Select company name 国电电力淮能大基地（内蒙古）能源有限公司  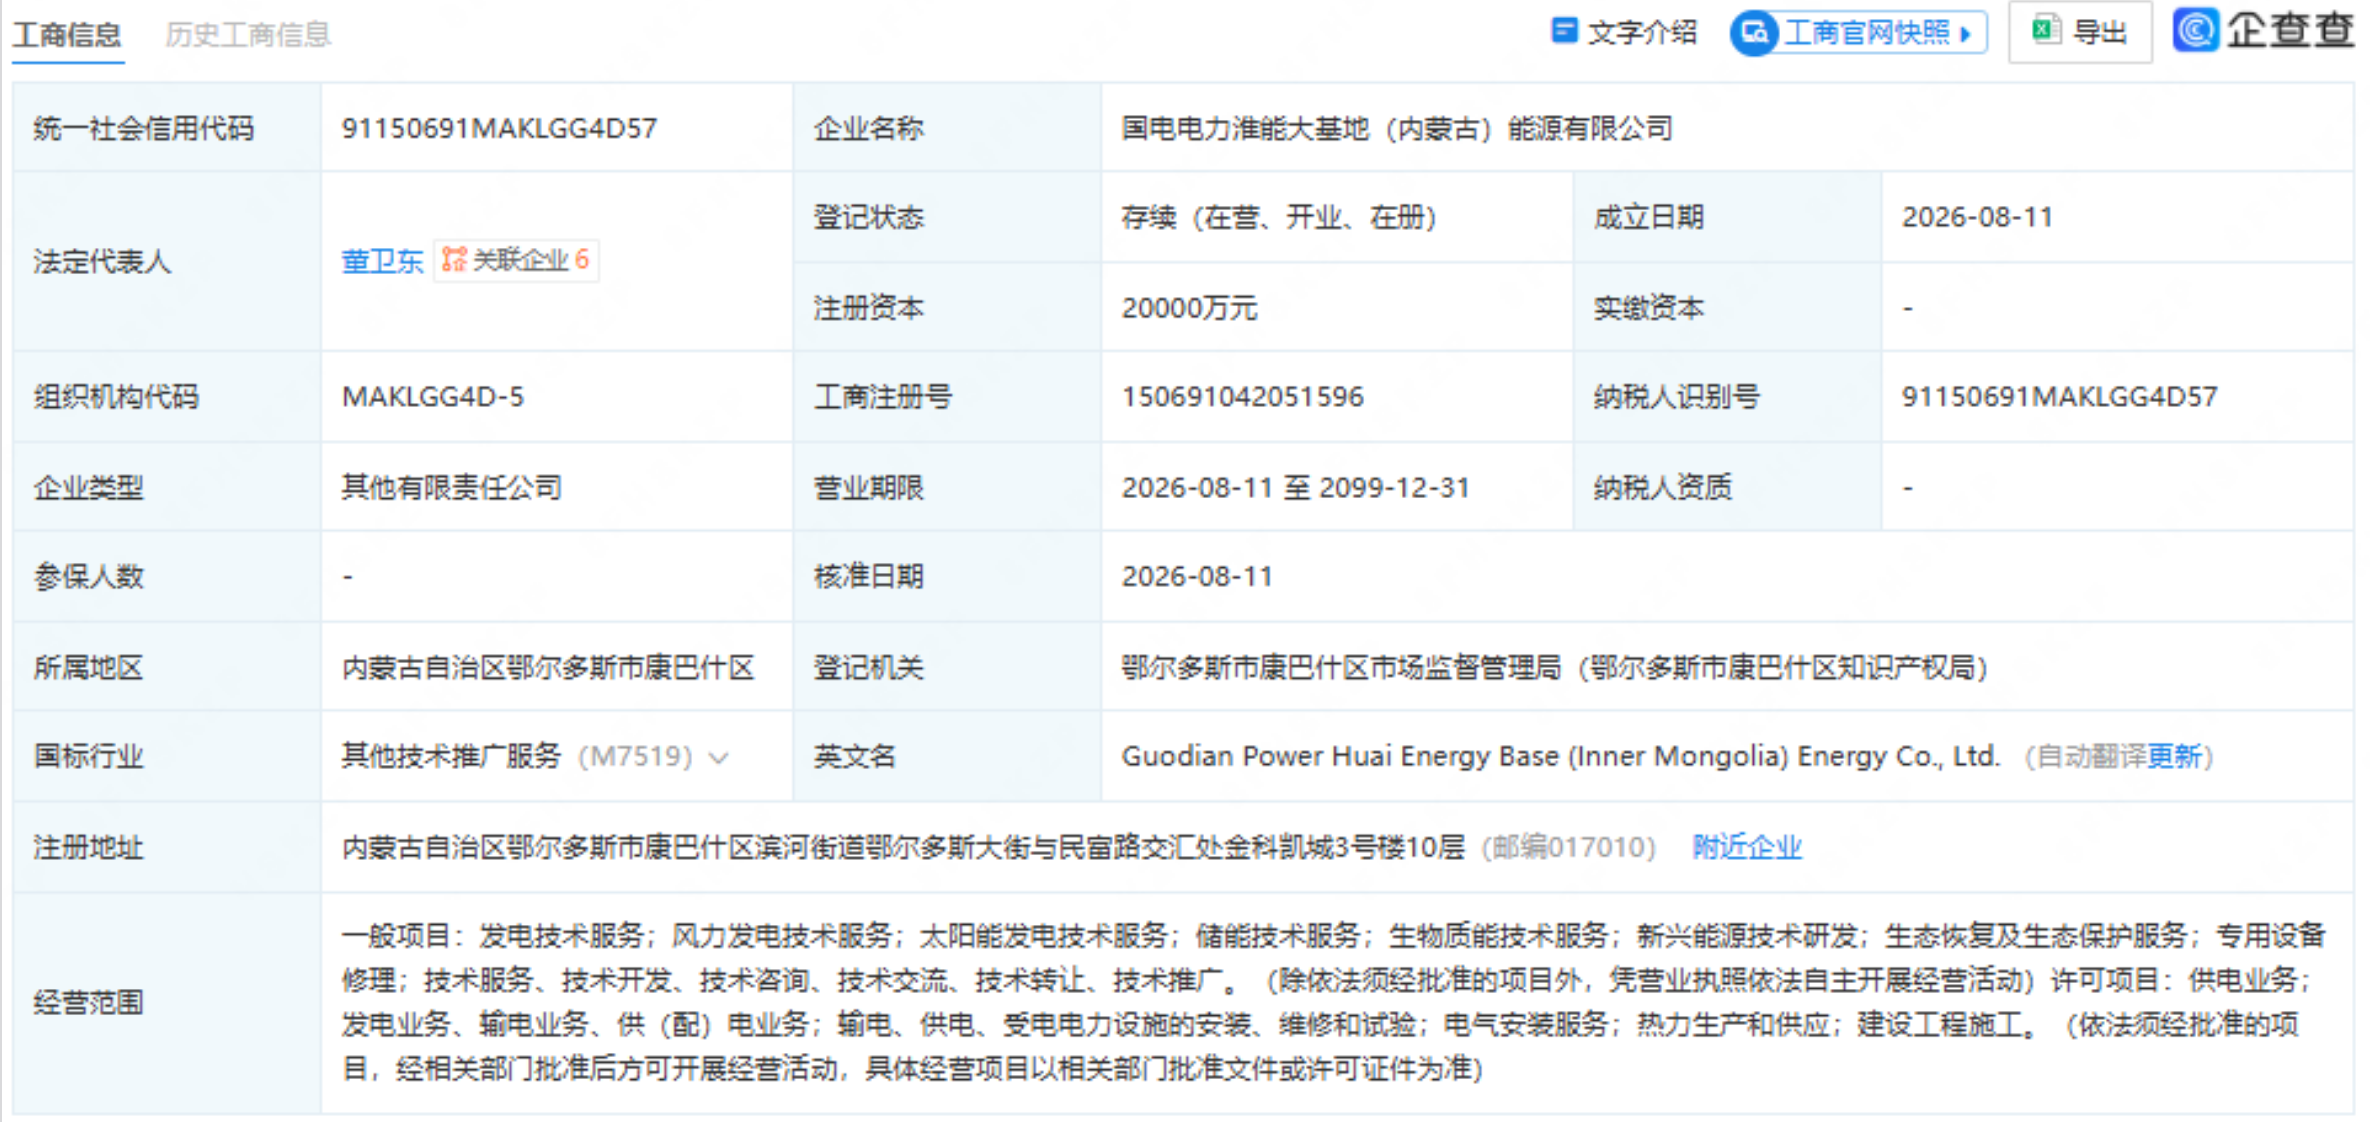click(x=1396, y=129)
